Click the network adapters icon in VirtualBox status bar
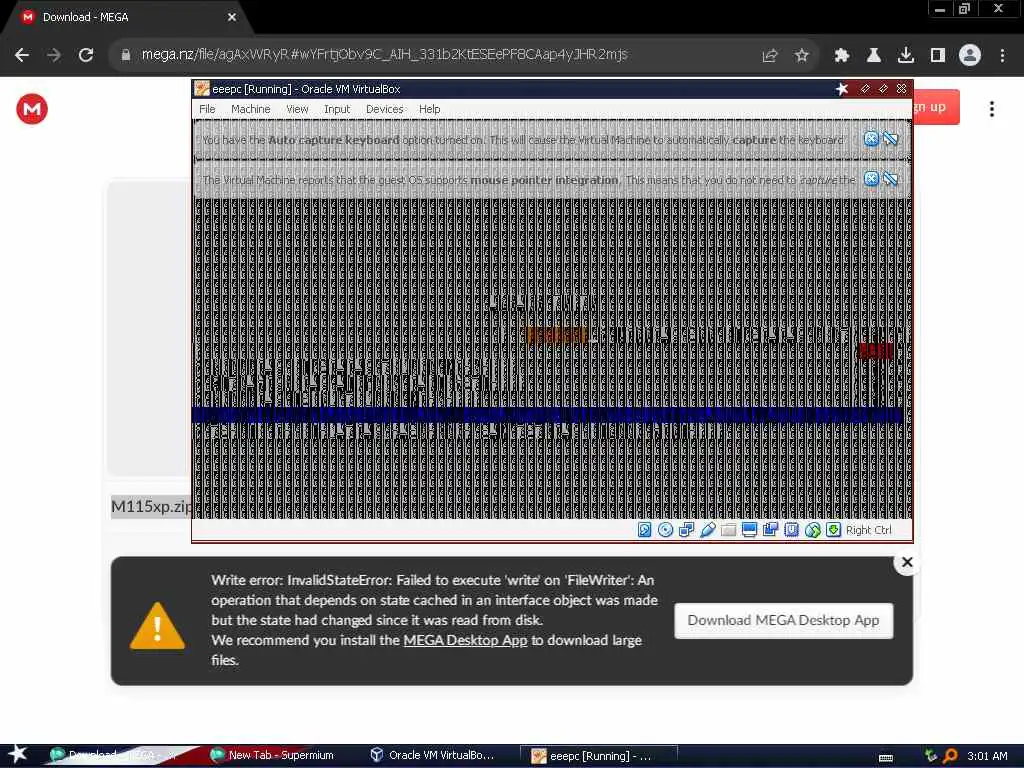The image size is (1024, 768). point(686,530)
